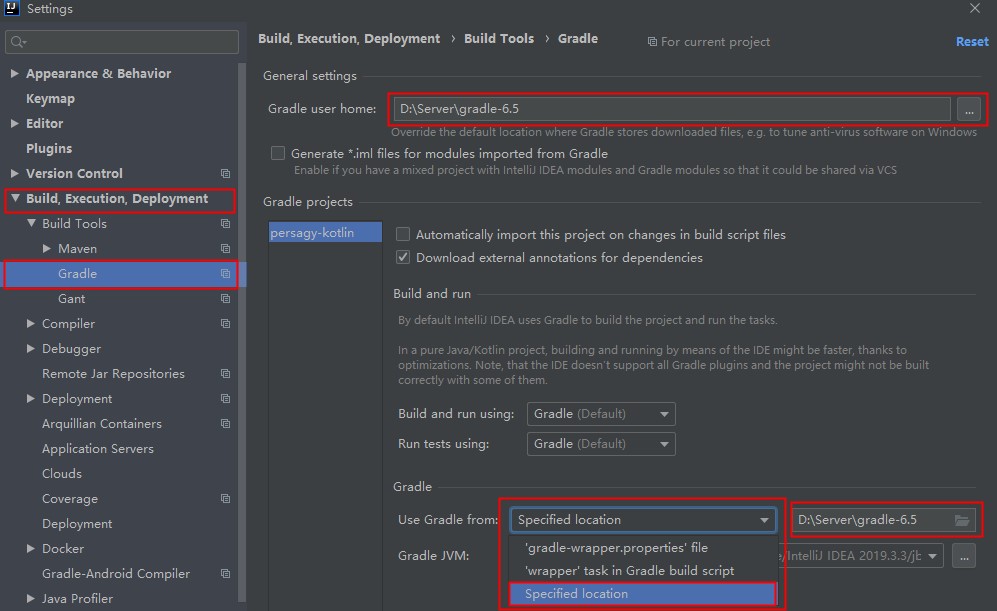
Task: Click the Reset link
Action: point(971,42)
